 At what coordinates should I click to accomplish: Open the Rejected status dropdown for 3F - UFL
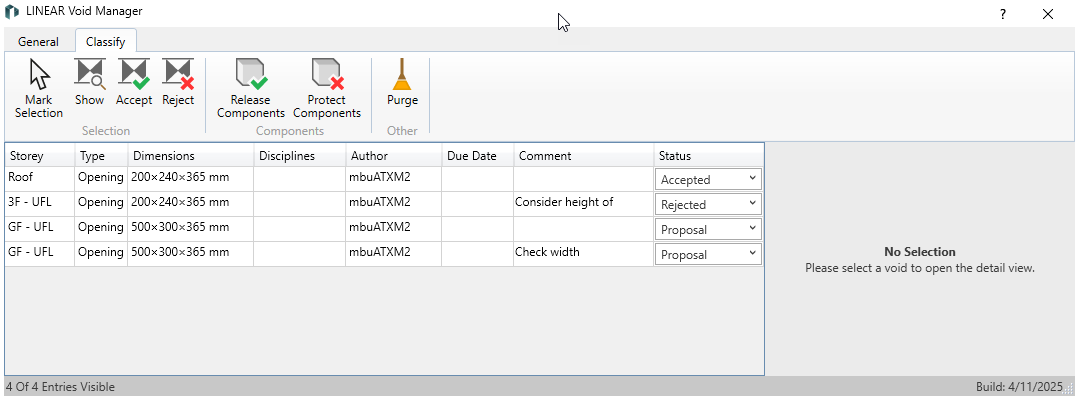708,204
